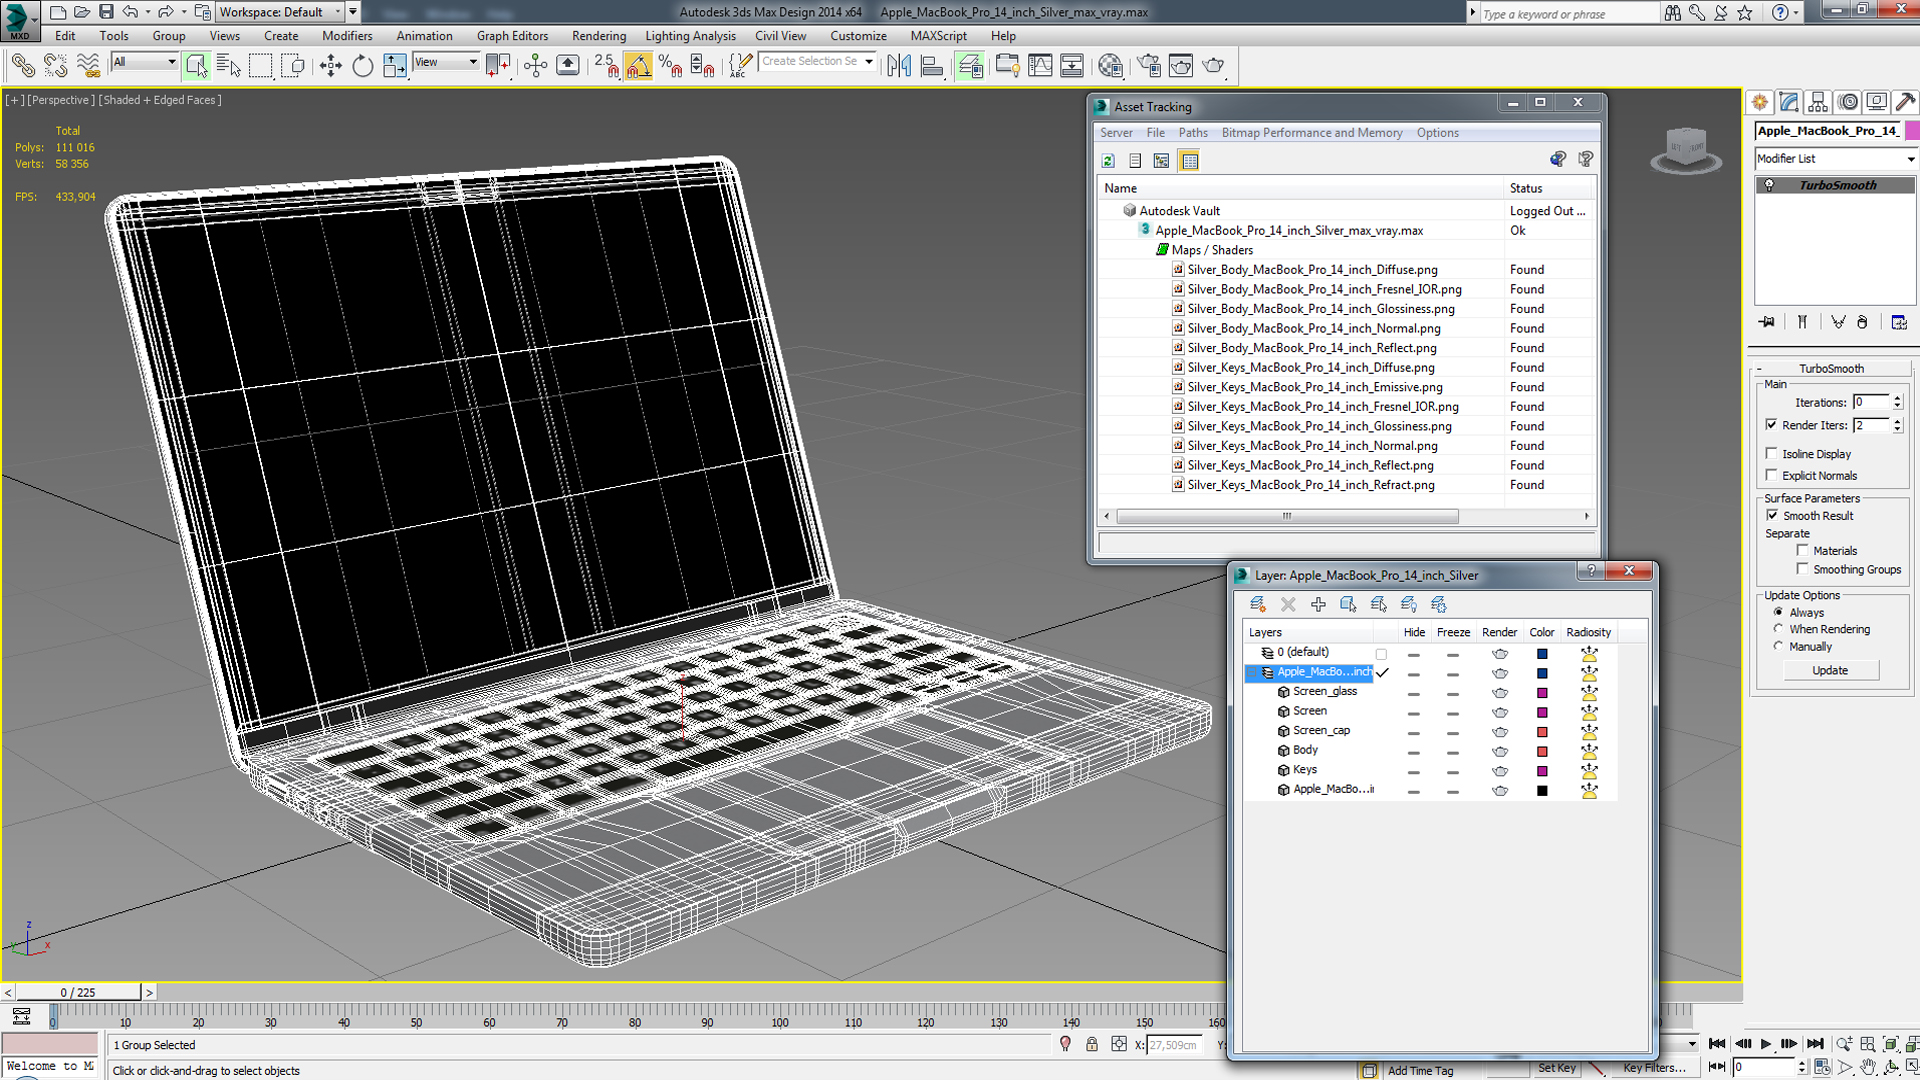
Task: Select the Select and Link tool
Action: tap(23, 66)
